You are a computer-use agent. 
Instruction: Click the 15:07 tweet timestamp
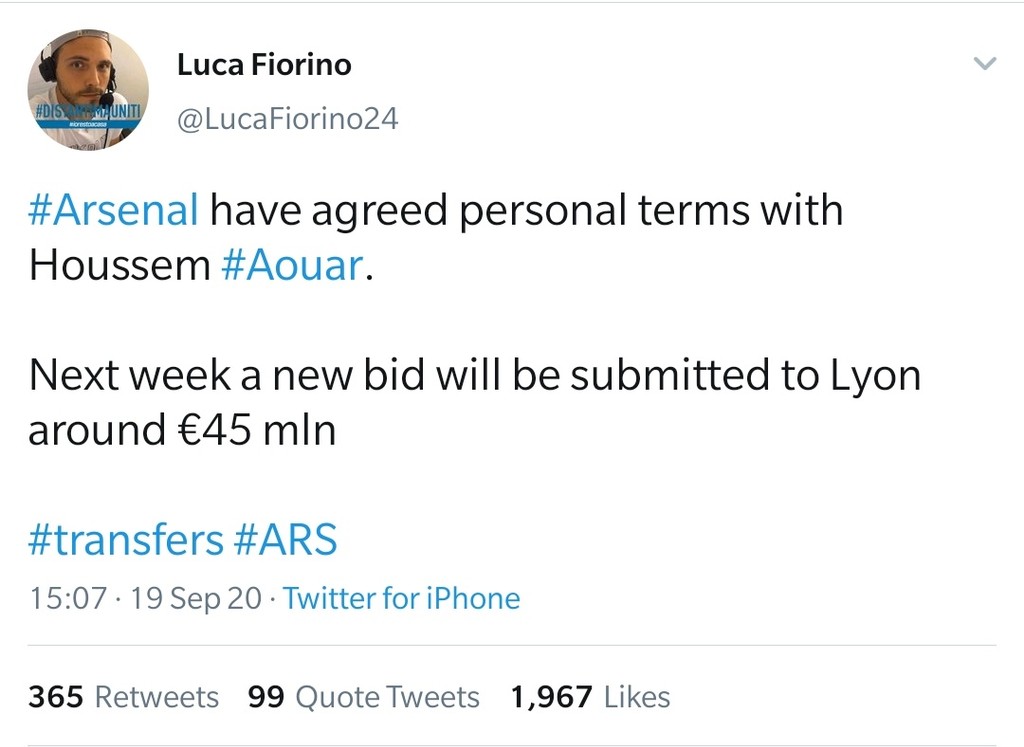click(66, 599)
